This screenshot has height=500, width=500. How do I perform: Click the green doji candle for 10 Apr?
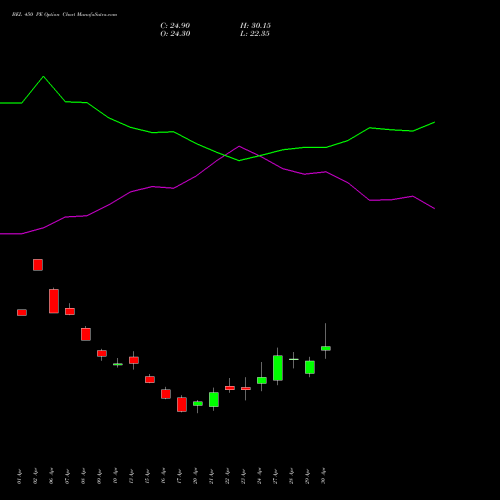coord(118,364)
